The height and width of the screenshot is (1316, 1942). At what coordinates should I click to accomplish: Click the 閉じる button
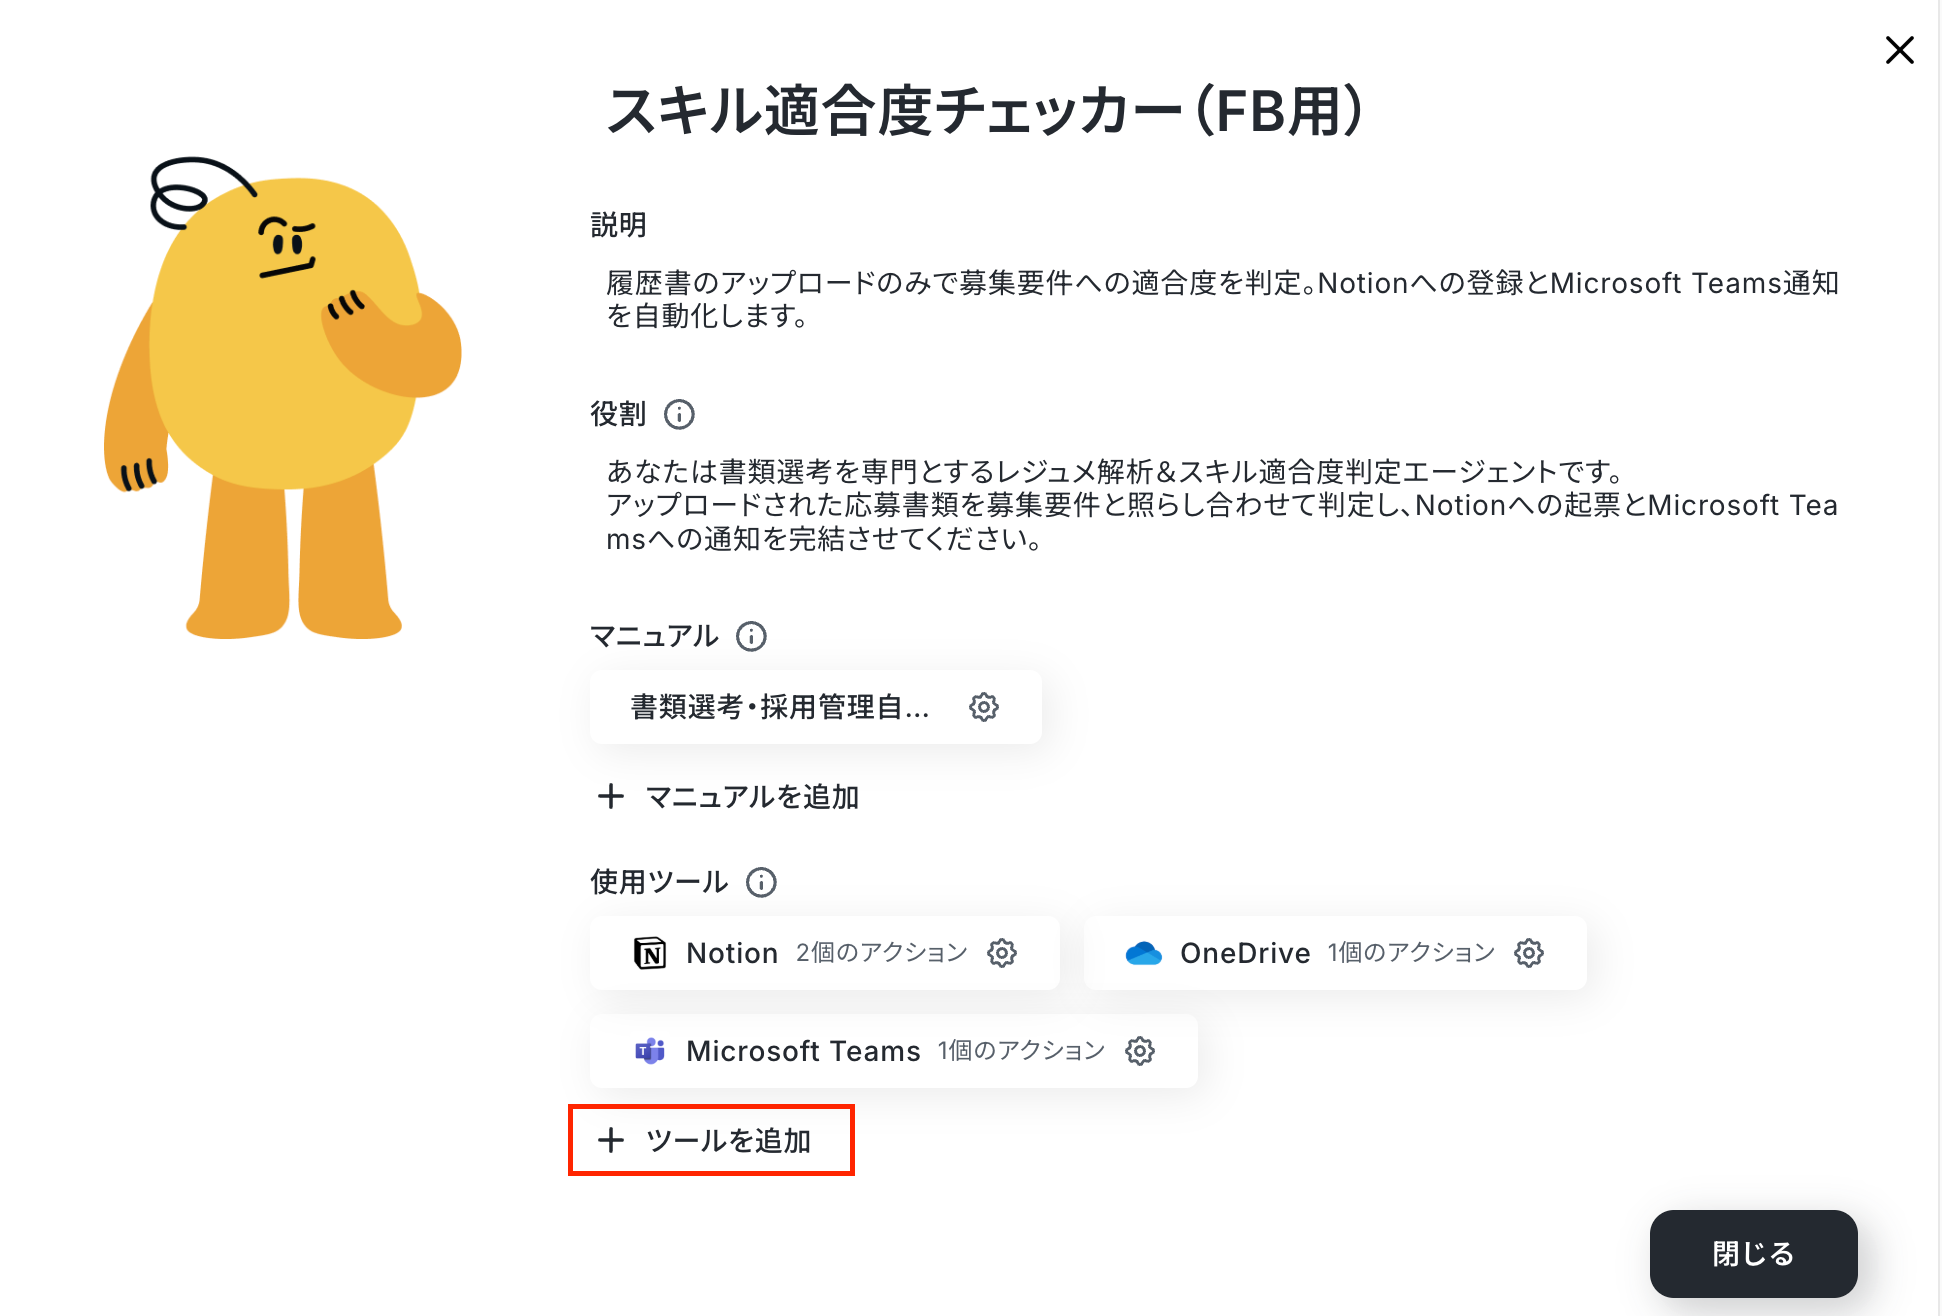point(1753,1253)
